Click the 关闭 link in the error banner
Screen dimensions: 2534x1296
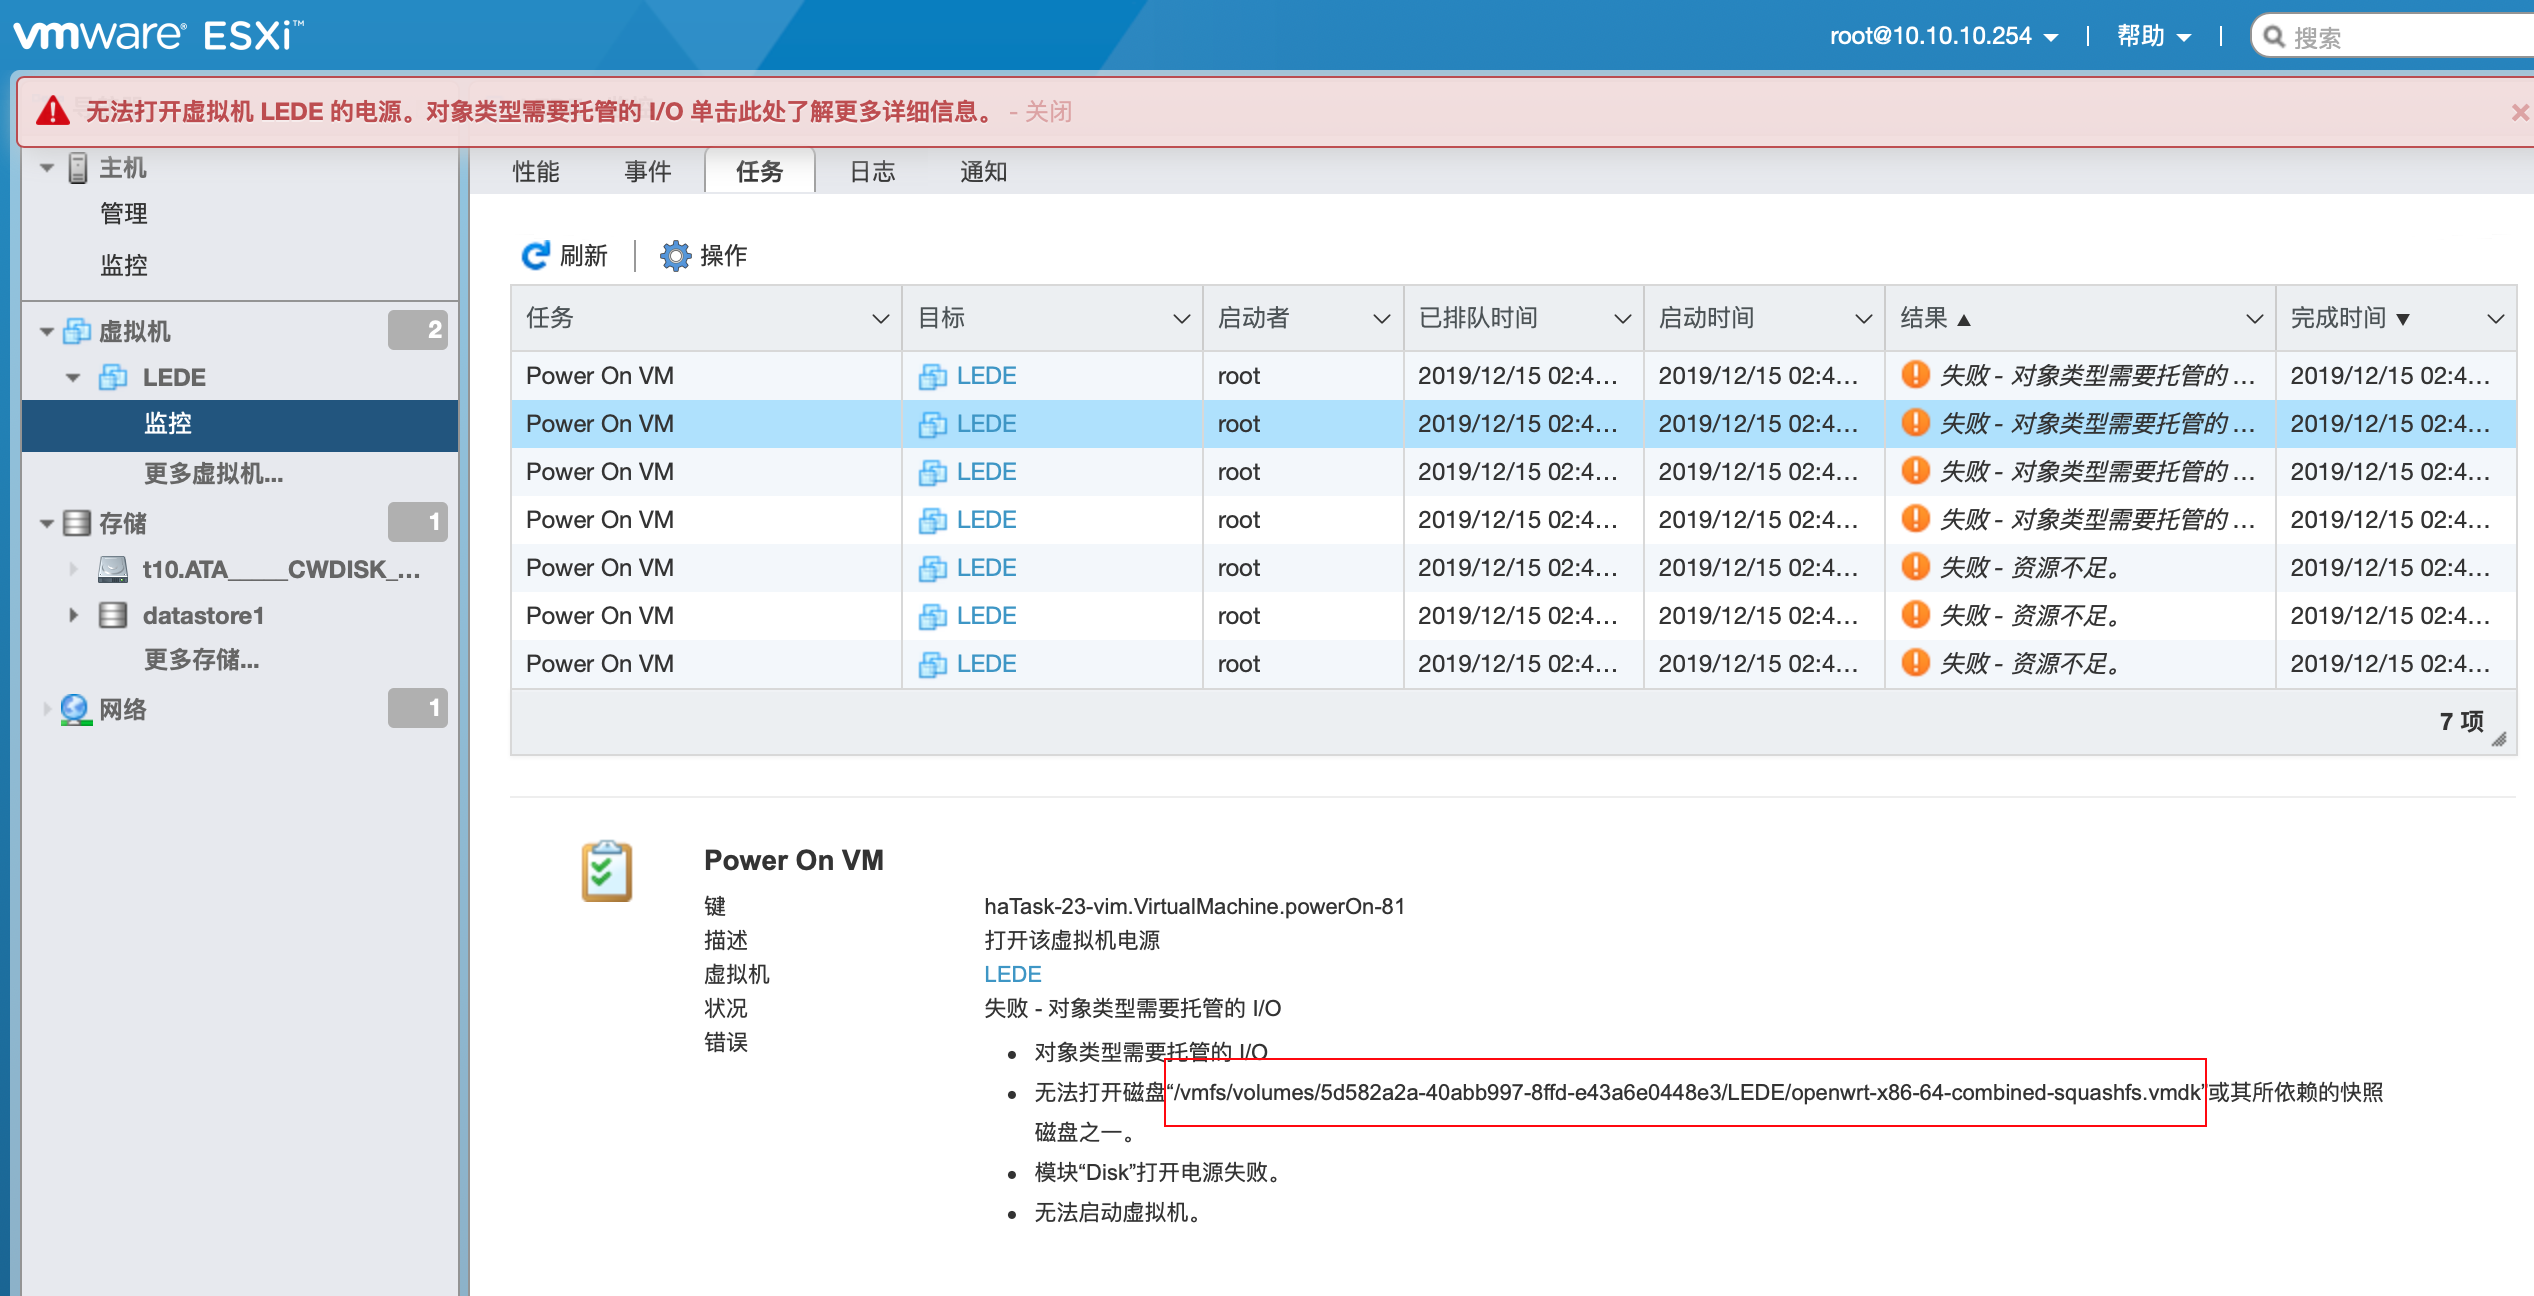1049,111
